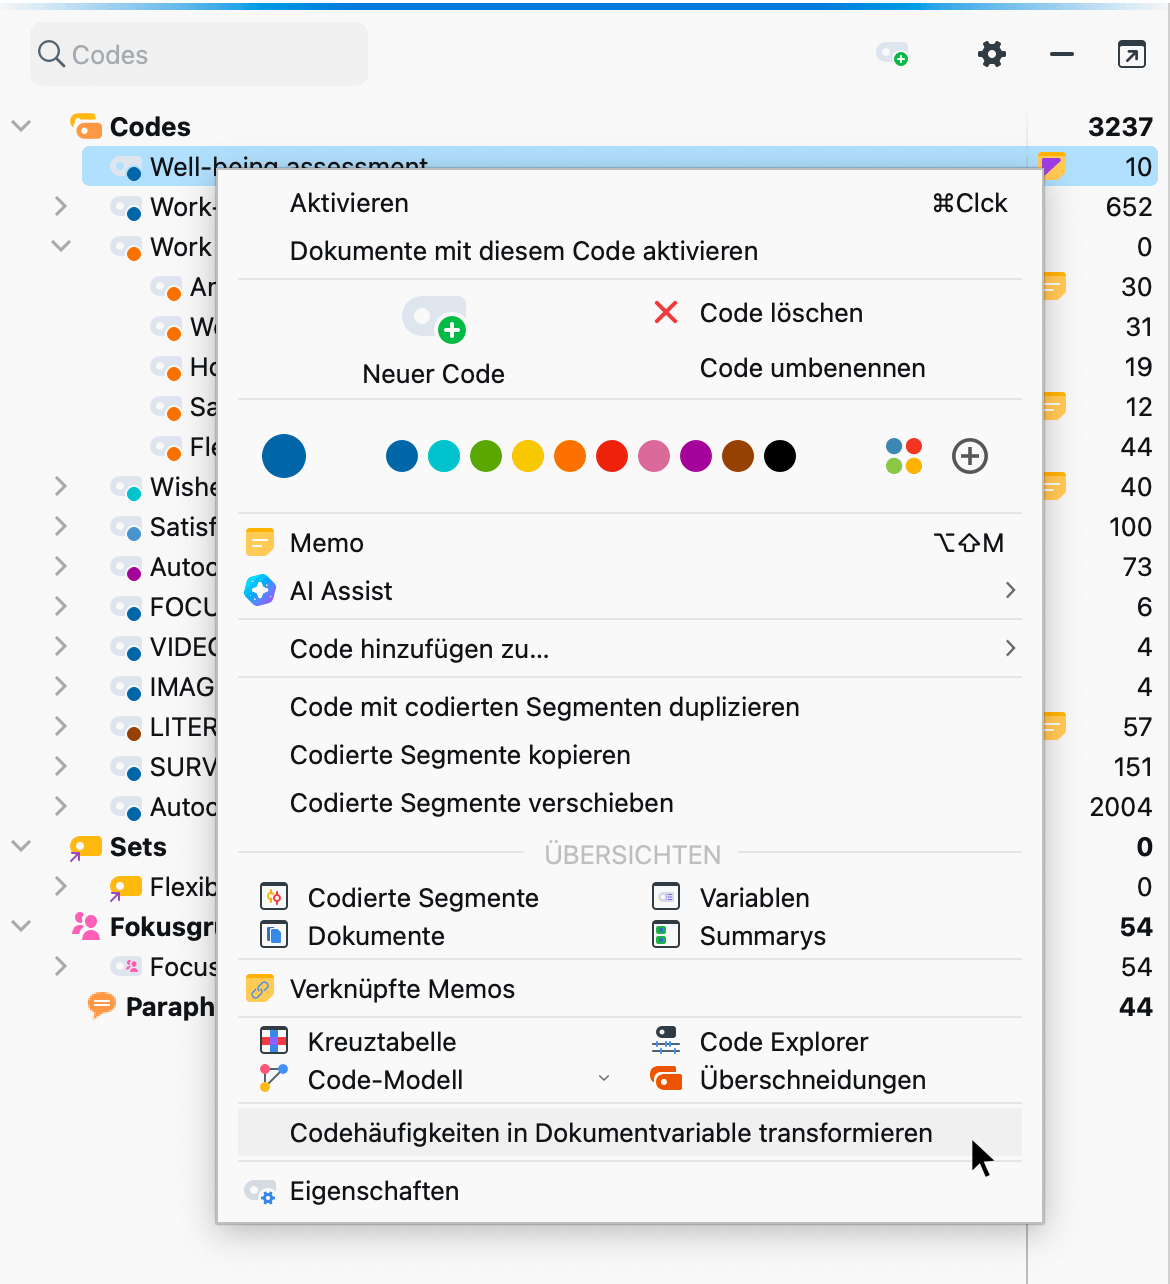Pick the purple color swatch

coord(696,456)
